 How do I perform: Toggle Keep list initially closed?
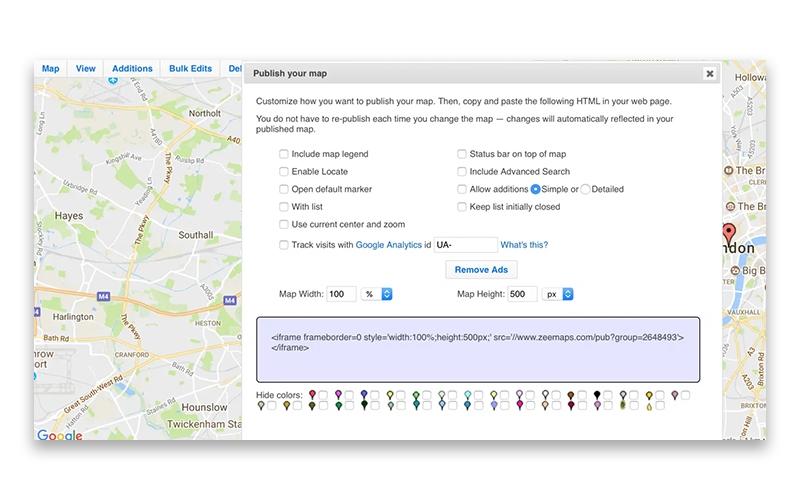(x=462, y=207)
